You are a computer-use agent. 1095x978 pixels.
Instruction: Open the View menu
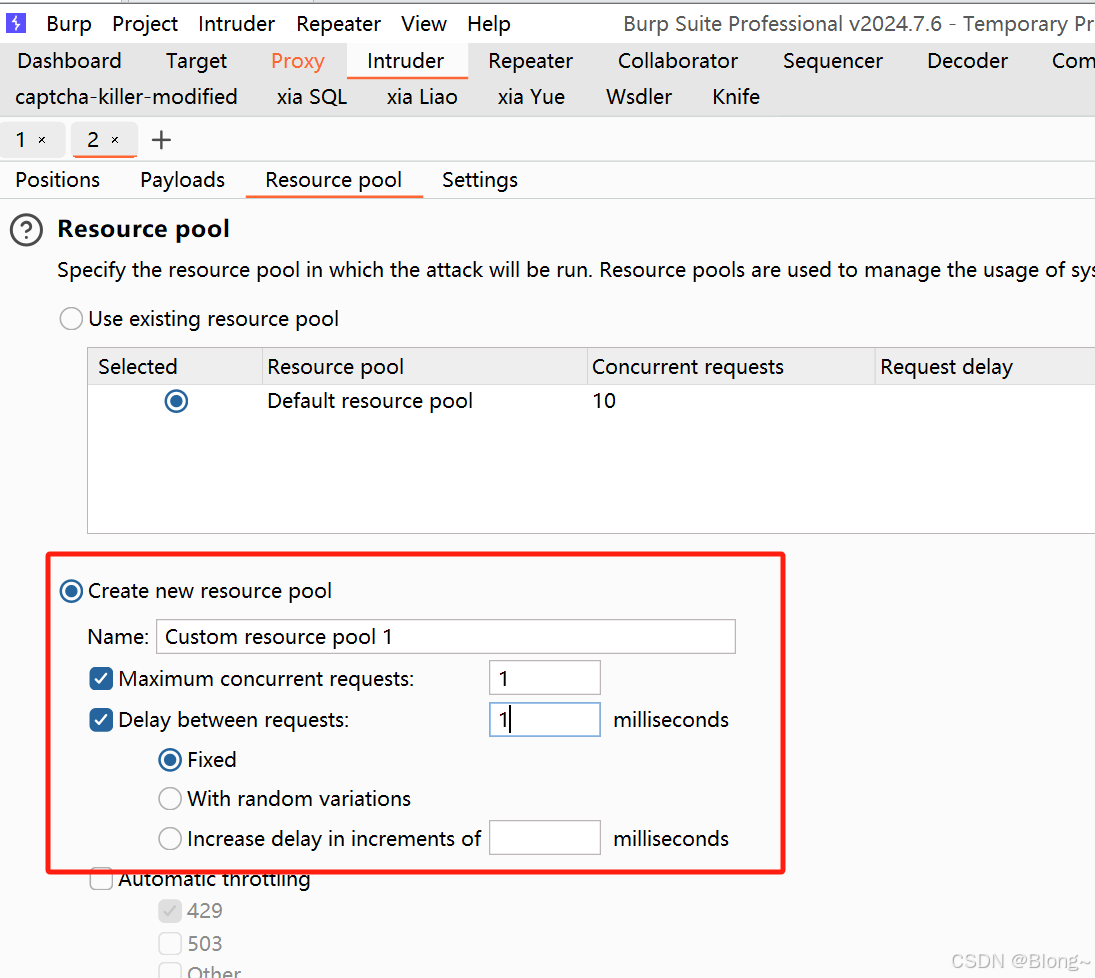423,24
